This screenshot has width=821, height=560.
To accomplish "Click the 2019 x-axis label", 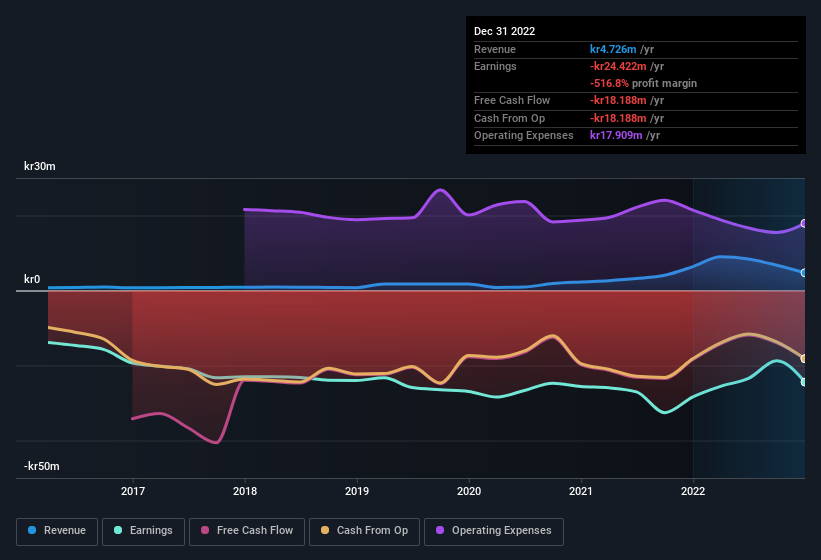I will (357, 491).
